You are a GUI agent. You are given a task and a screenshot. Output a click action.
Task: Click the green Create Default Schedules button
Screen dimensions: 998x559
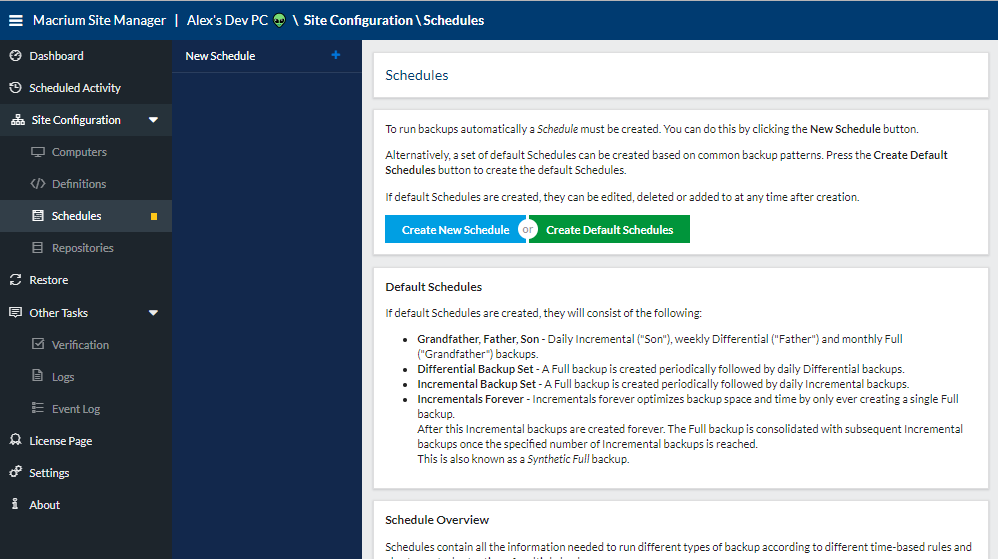coord(610,229)
